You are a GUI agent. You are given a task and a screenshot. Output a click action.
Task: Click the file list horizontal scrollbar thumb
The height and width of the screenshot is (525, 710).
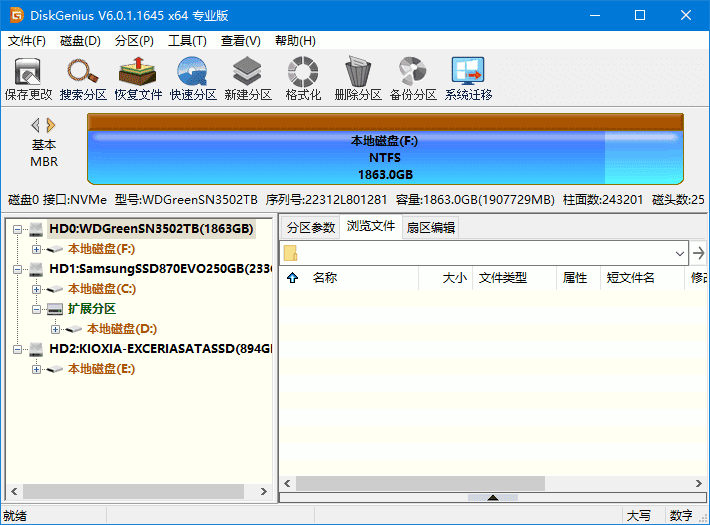(420, 483)
